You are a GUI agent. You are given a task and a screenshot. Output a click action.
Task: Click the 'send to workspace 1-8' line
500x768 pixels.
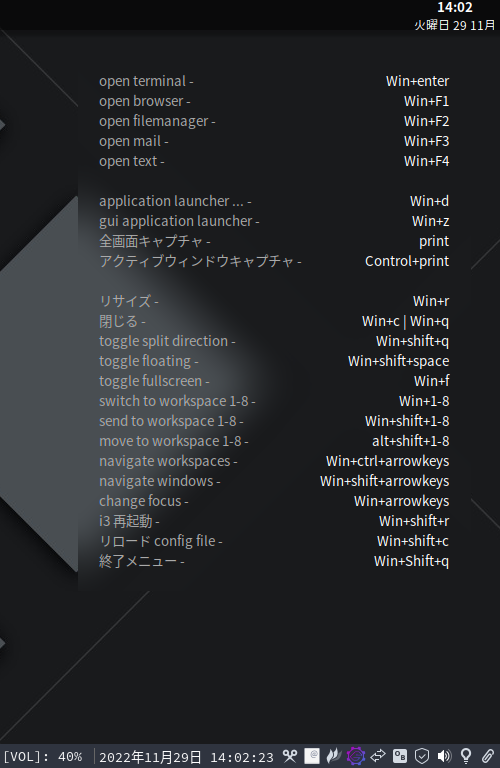click(x=171, y=421)
